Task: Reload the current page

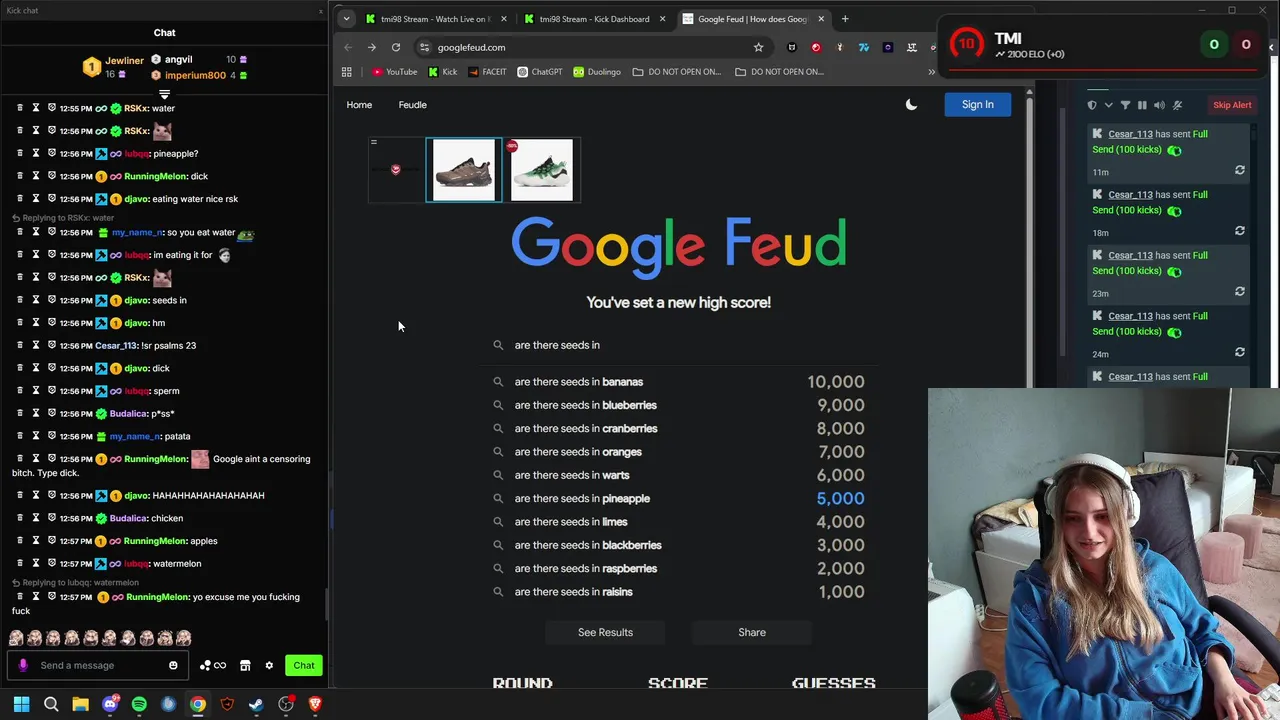Action: pos(396,47)
